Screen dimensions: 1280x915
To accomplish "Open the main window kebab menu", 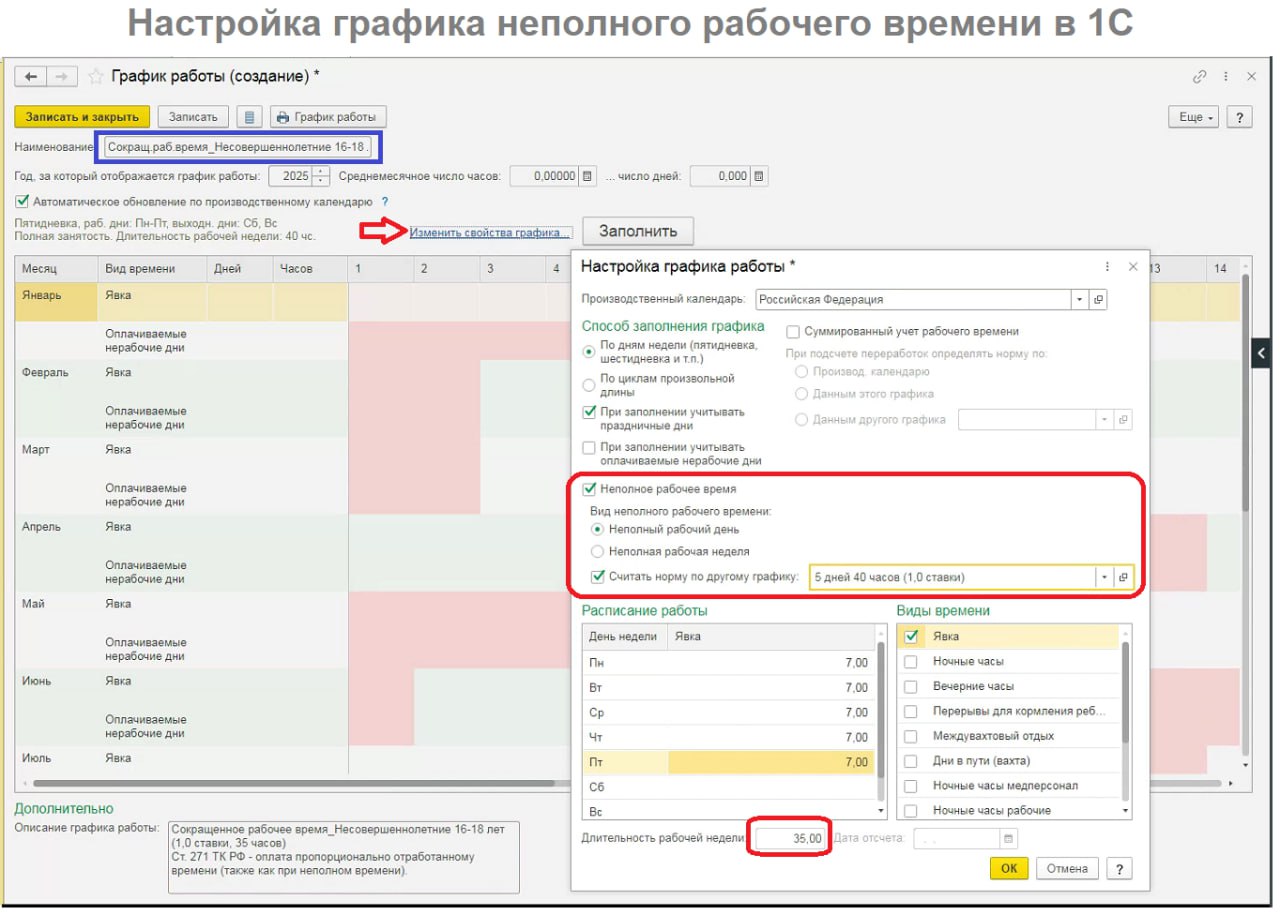I will click(1227, 76).
